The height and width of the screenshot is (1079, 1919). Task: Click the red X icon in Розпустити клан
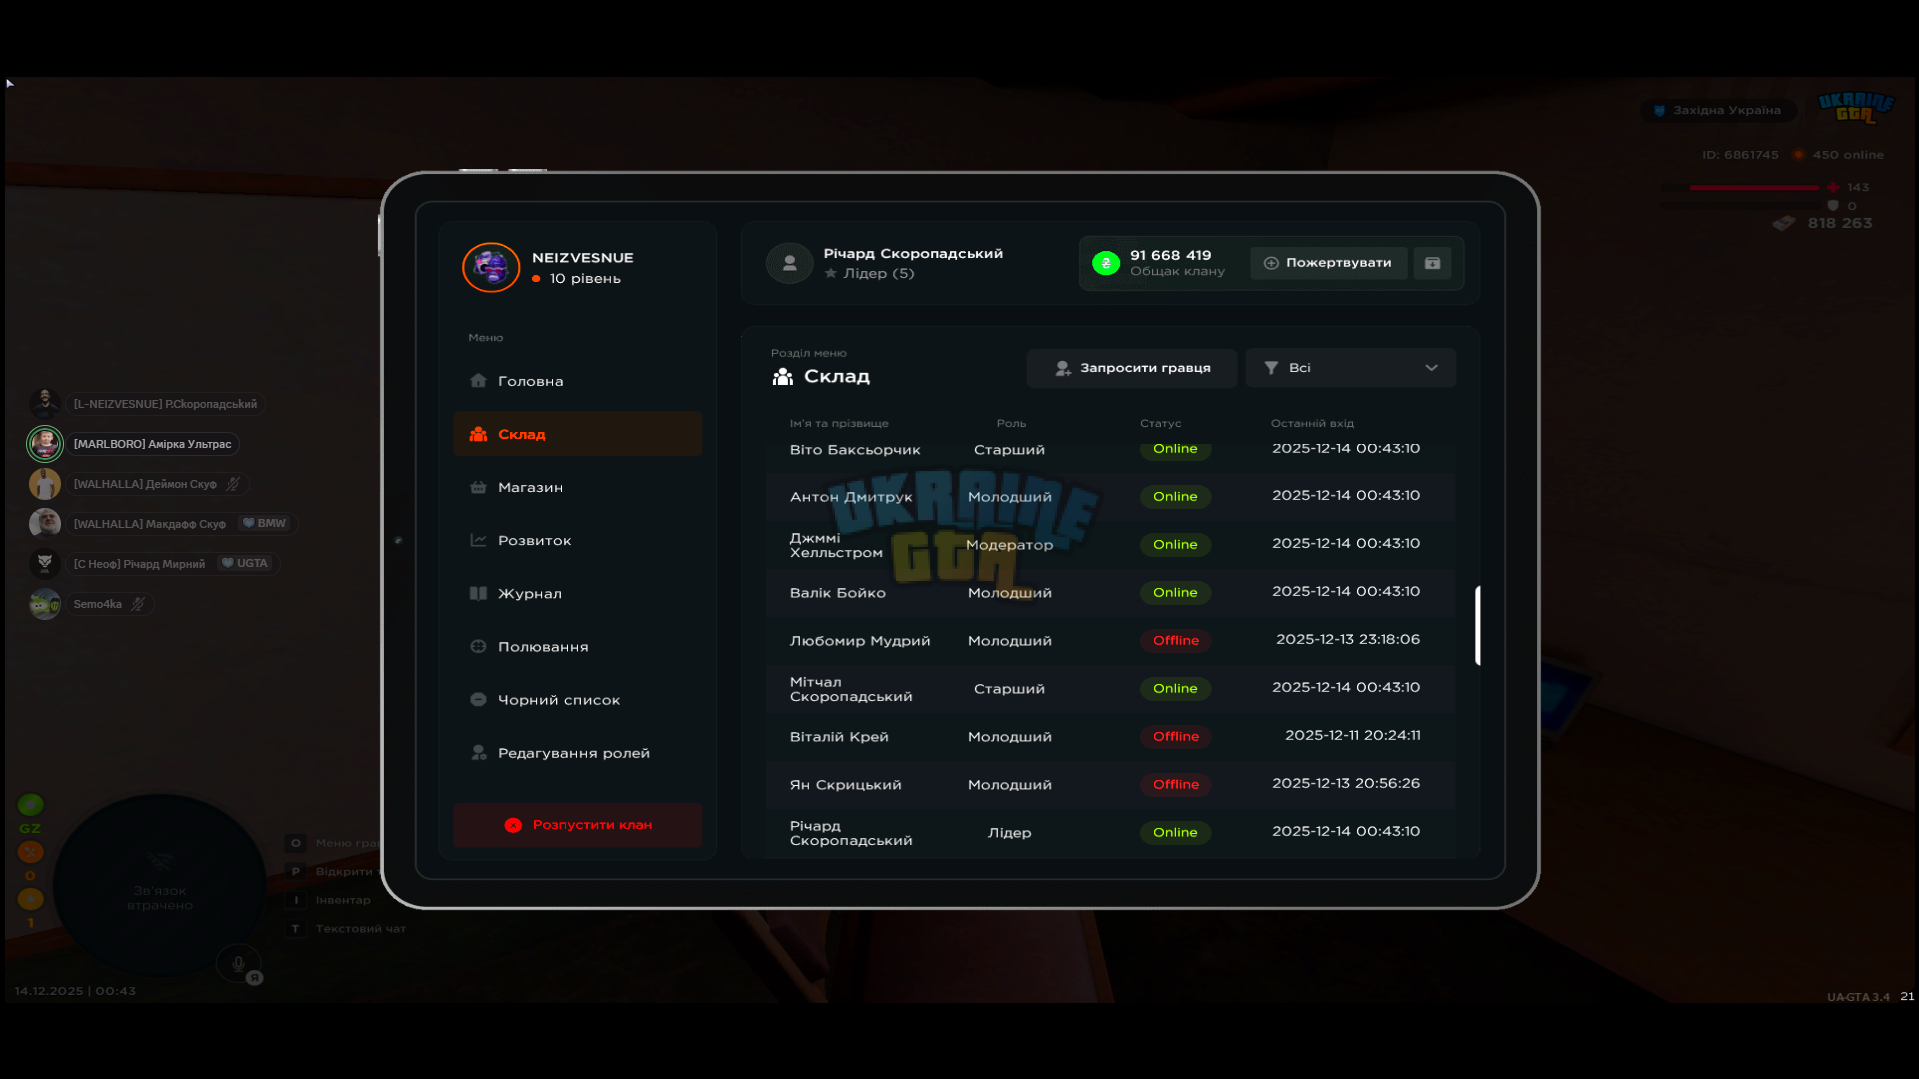point(513,825)
